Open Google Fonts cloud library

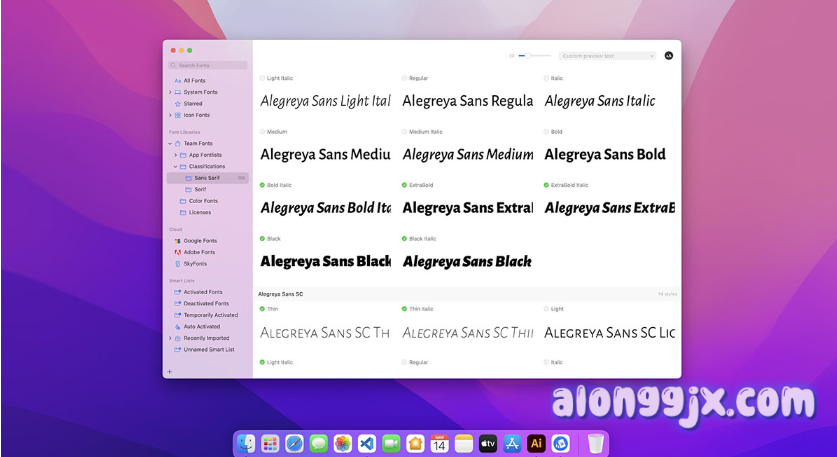point(199,241)
